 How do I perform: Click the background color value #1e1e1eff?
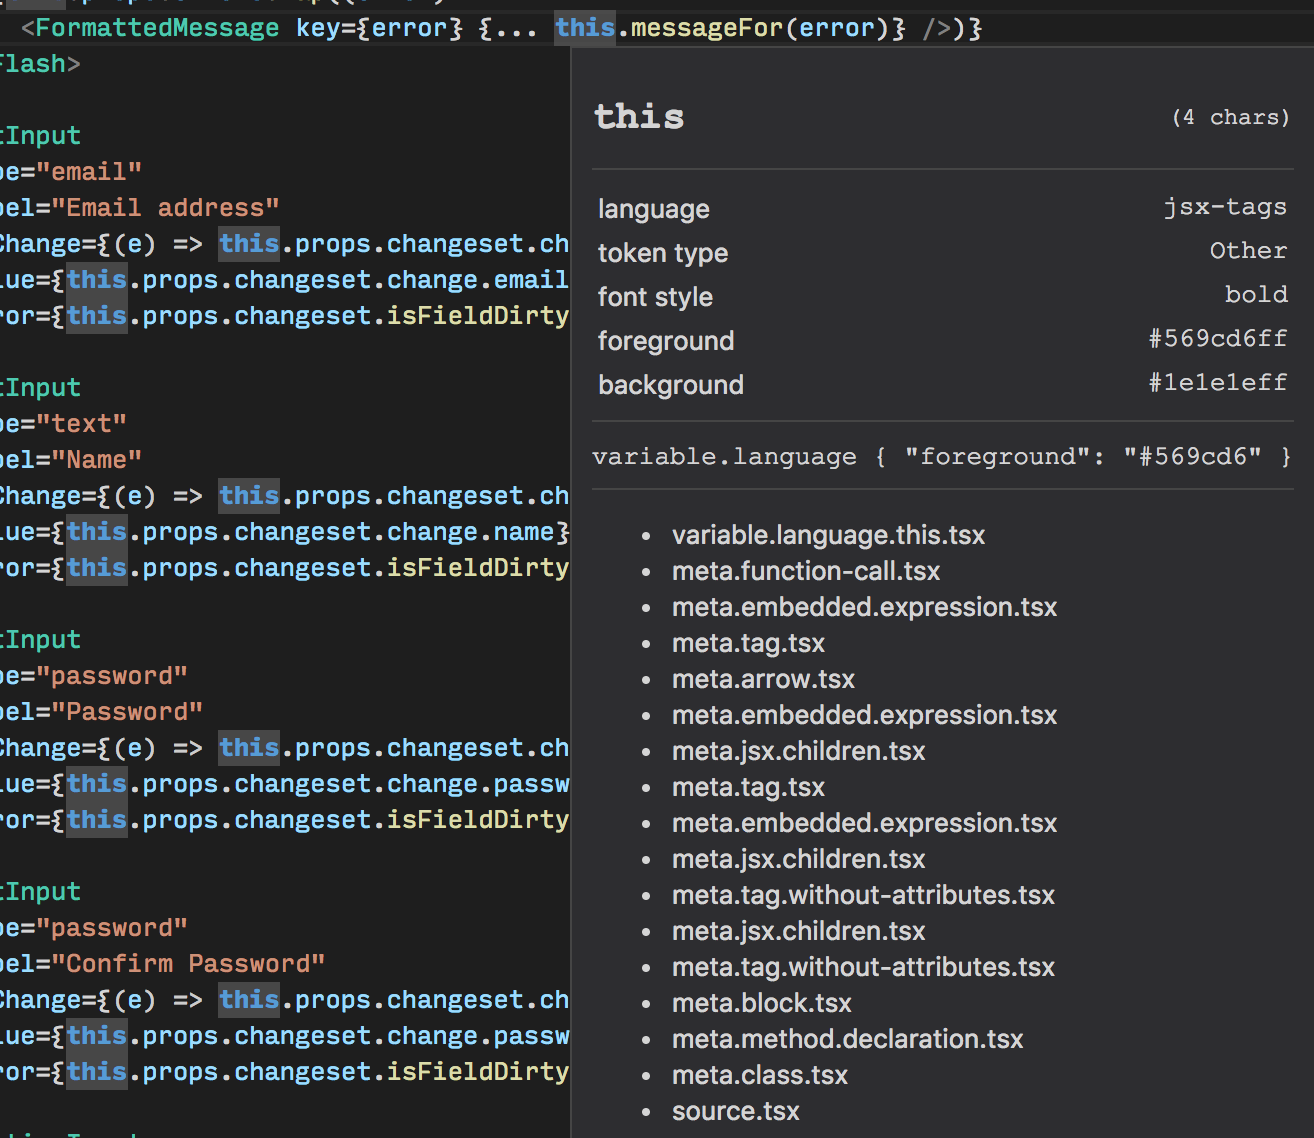(x=1218, y=382)
